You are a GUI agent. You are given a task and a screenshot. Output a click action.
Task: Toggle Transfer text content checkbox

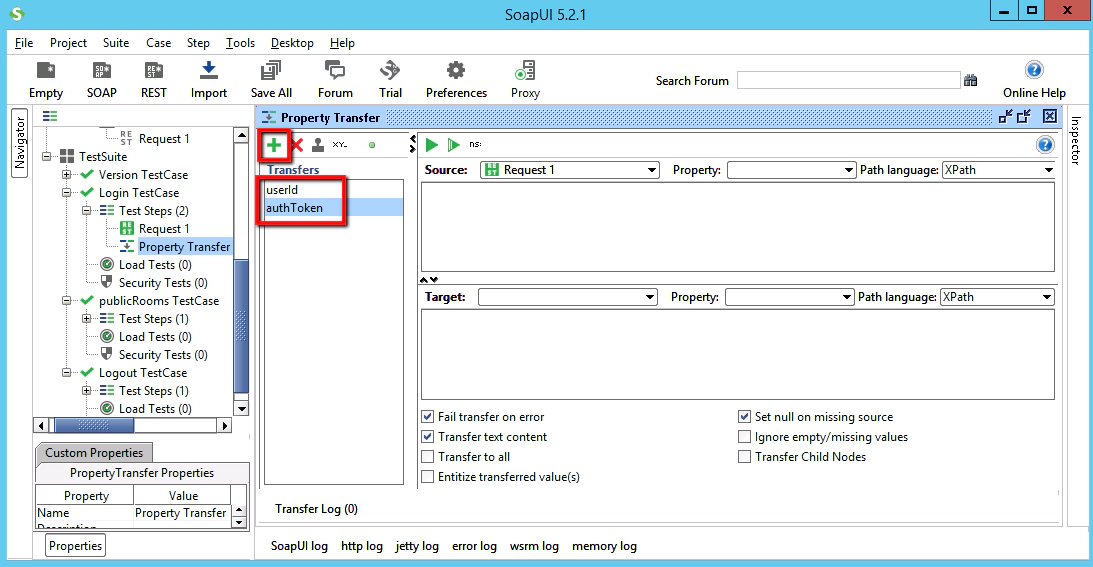click(x=428, y=437)
